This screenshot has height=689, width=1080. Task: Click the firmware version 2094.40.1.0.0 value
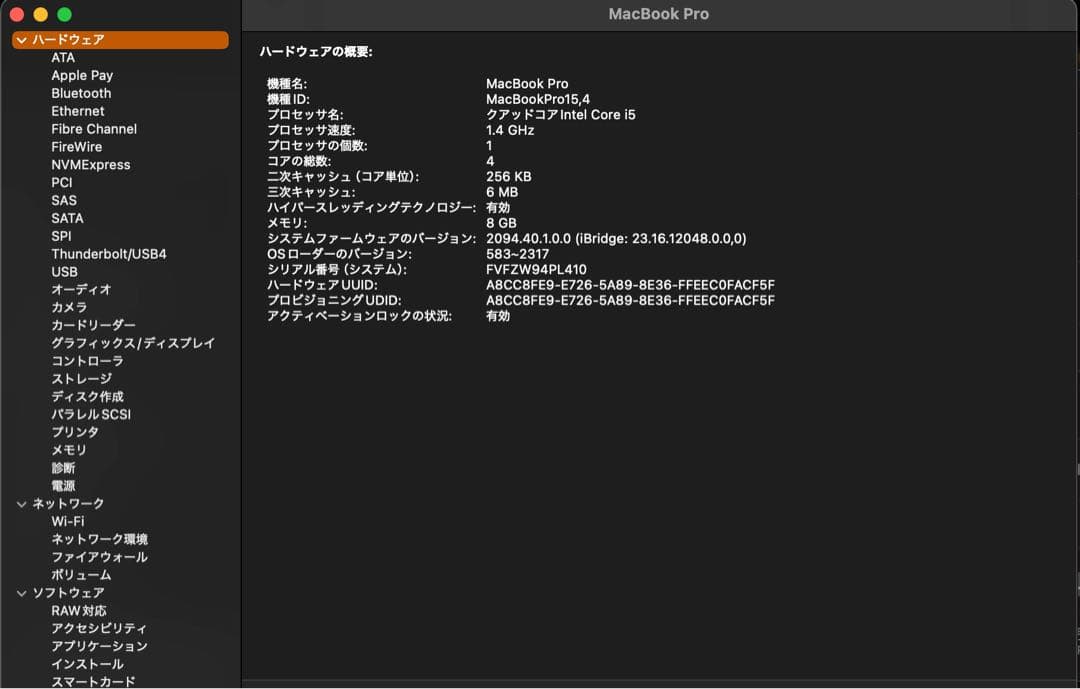tap(616, 239)
